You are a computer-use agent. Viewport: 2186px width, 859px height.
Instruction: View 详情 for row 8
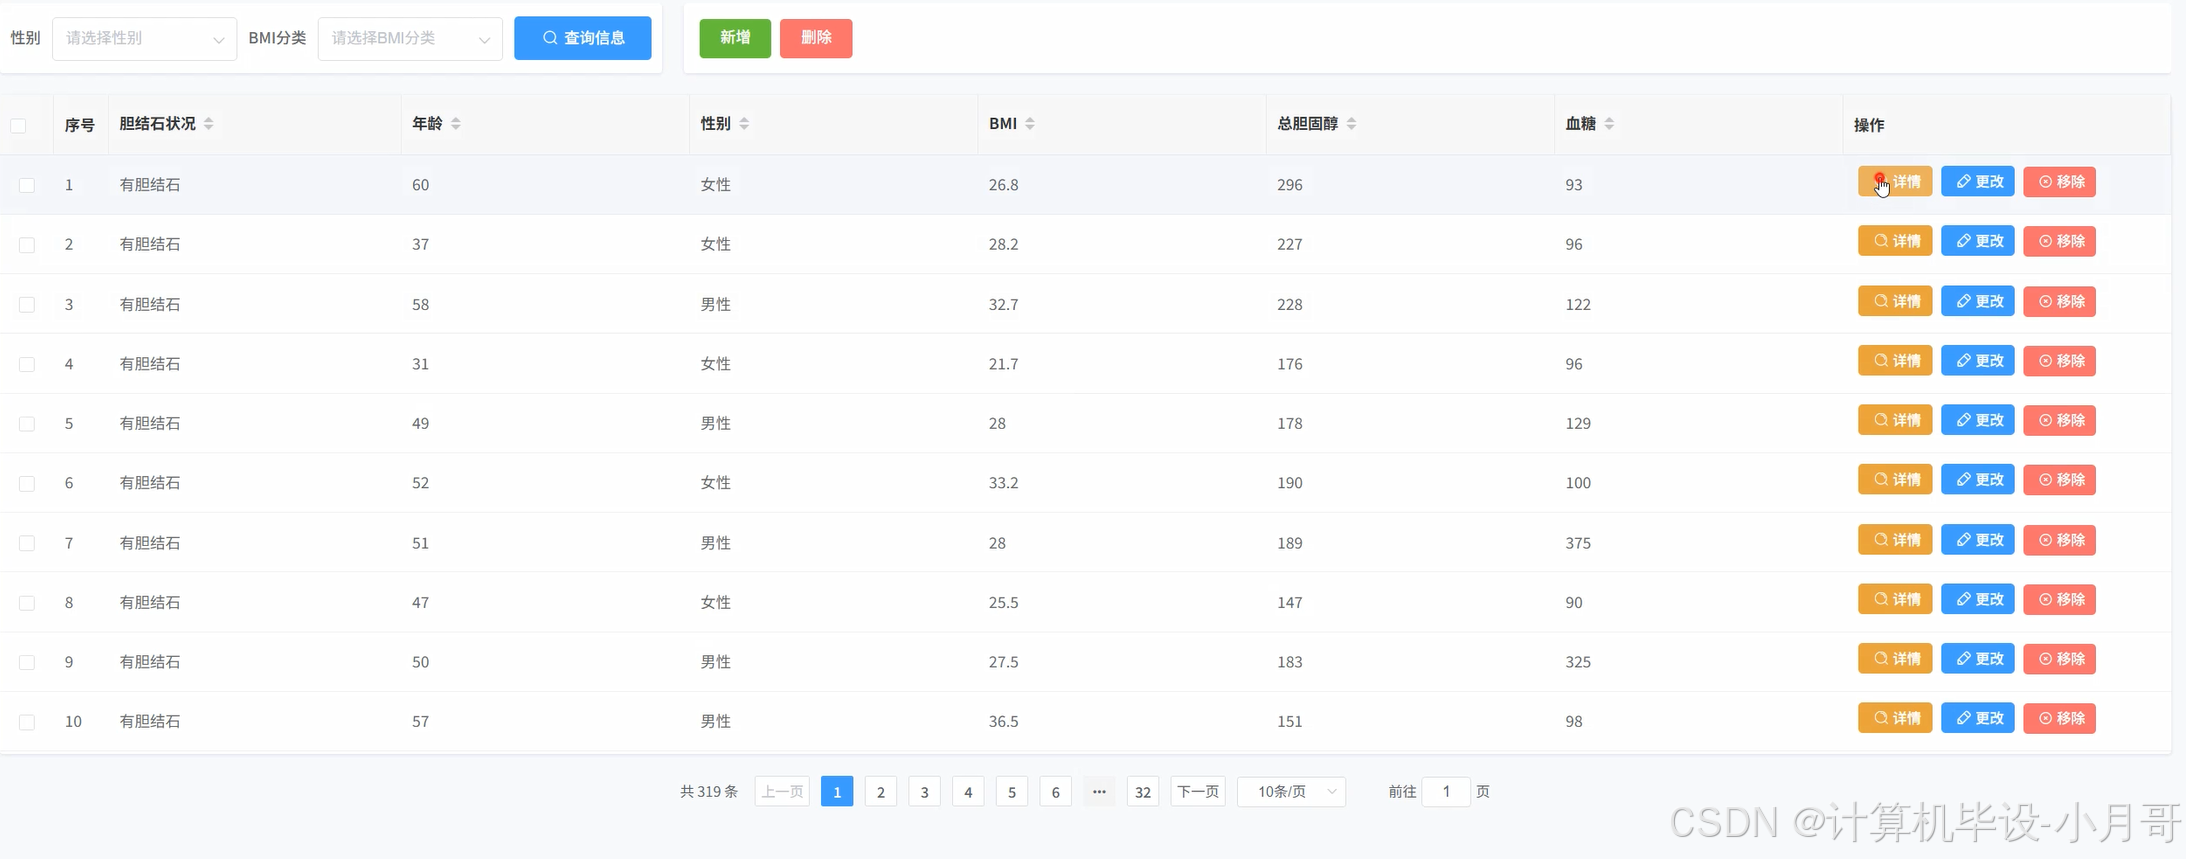1895,599
